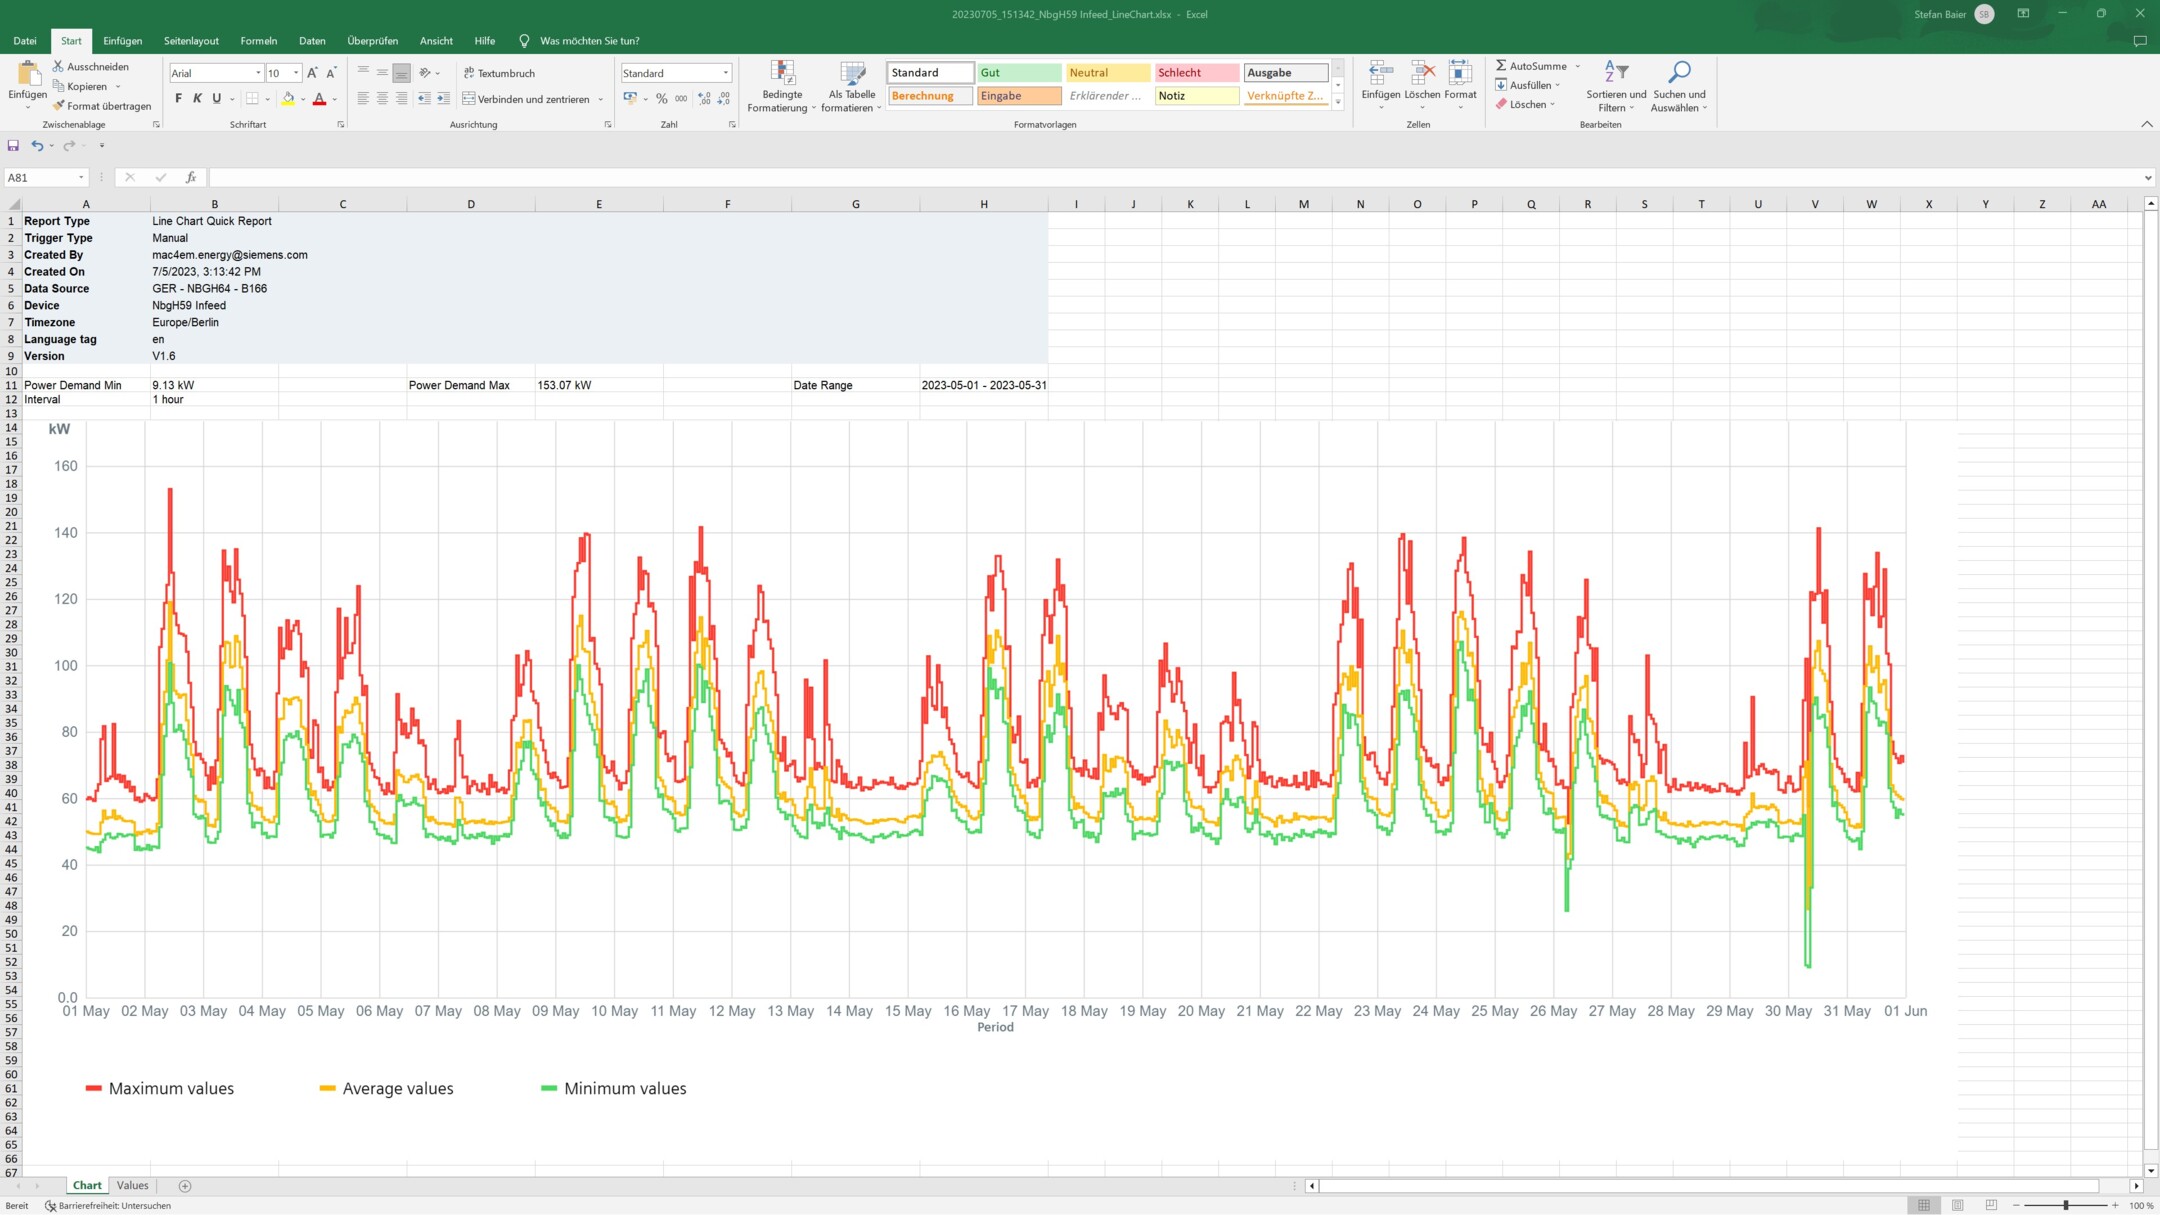Expand the Verbinden und zentrieren dropdown arrow
Screen dimensions: 2160x1215
tap(600, 99)
